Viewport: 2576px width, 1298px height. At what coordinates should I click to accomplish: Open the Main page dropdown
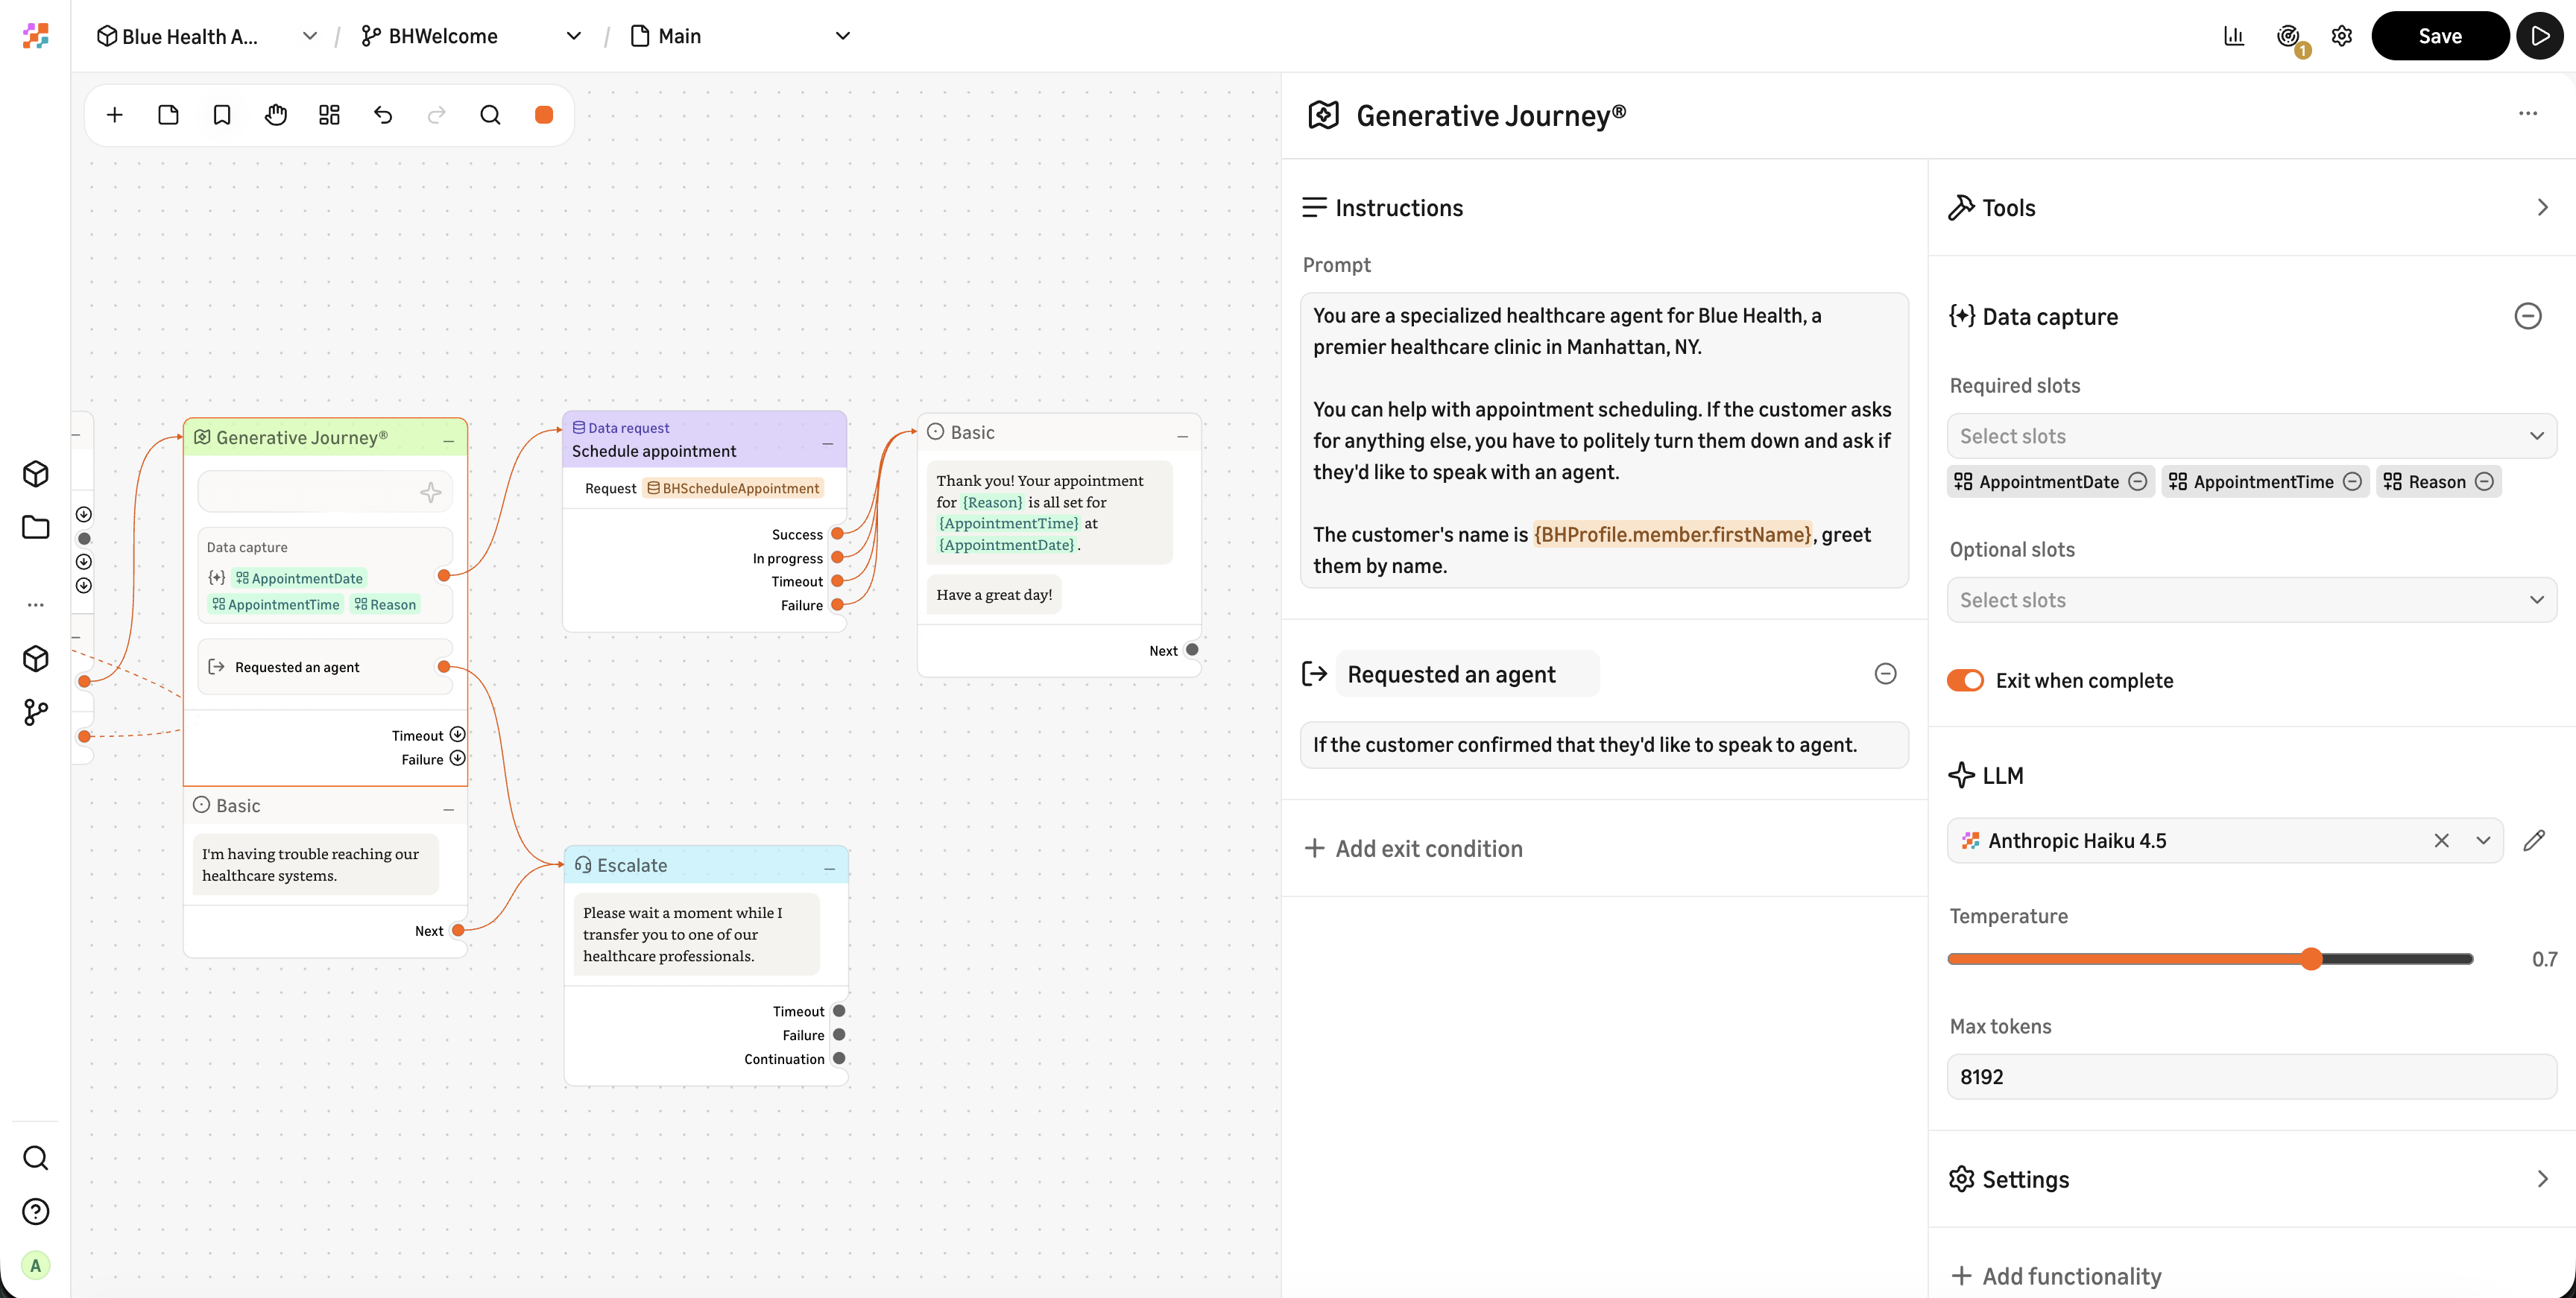[x=741, y=36]
